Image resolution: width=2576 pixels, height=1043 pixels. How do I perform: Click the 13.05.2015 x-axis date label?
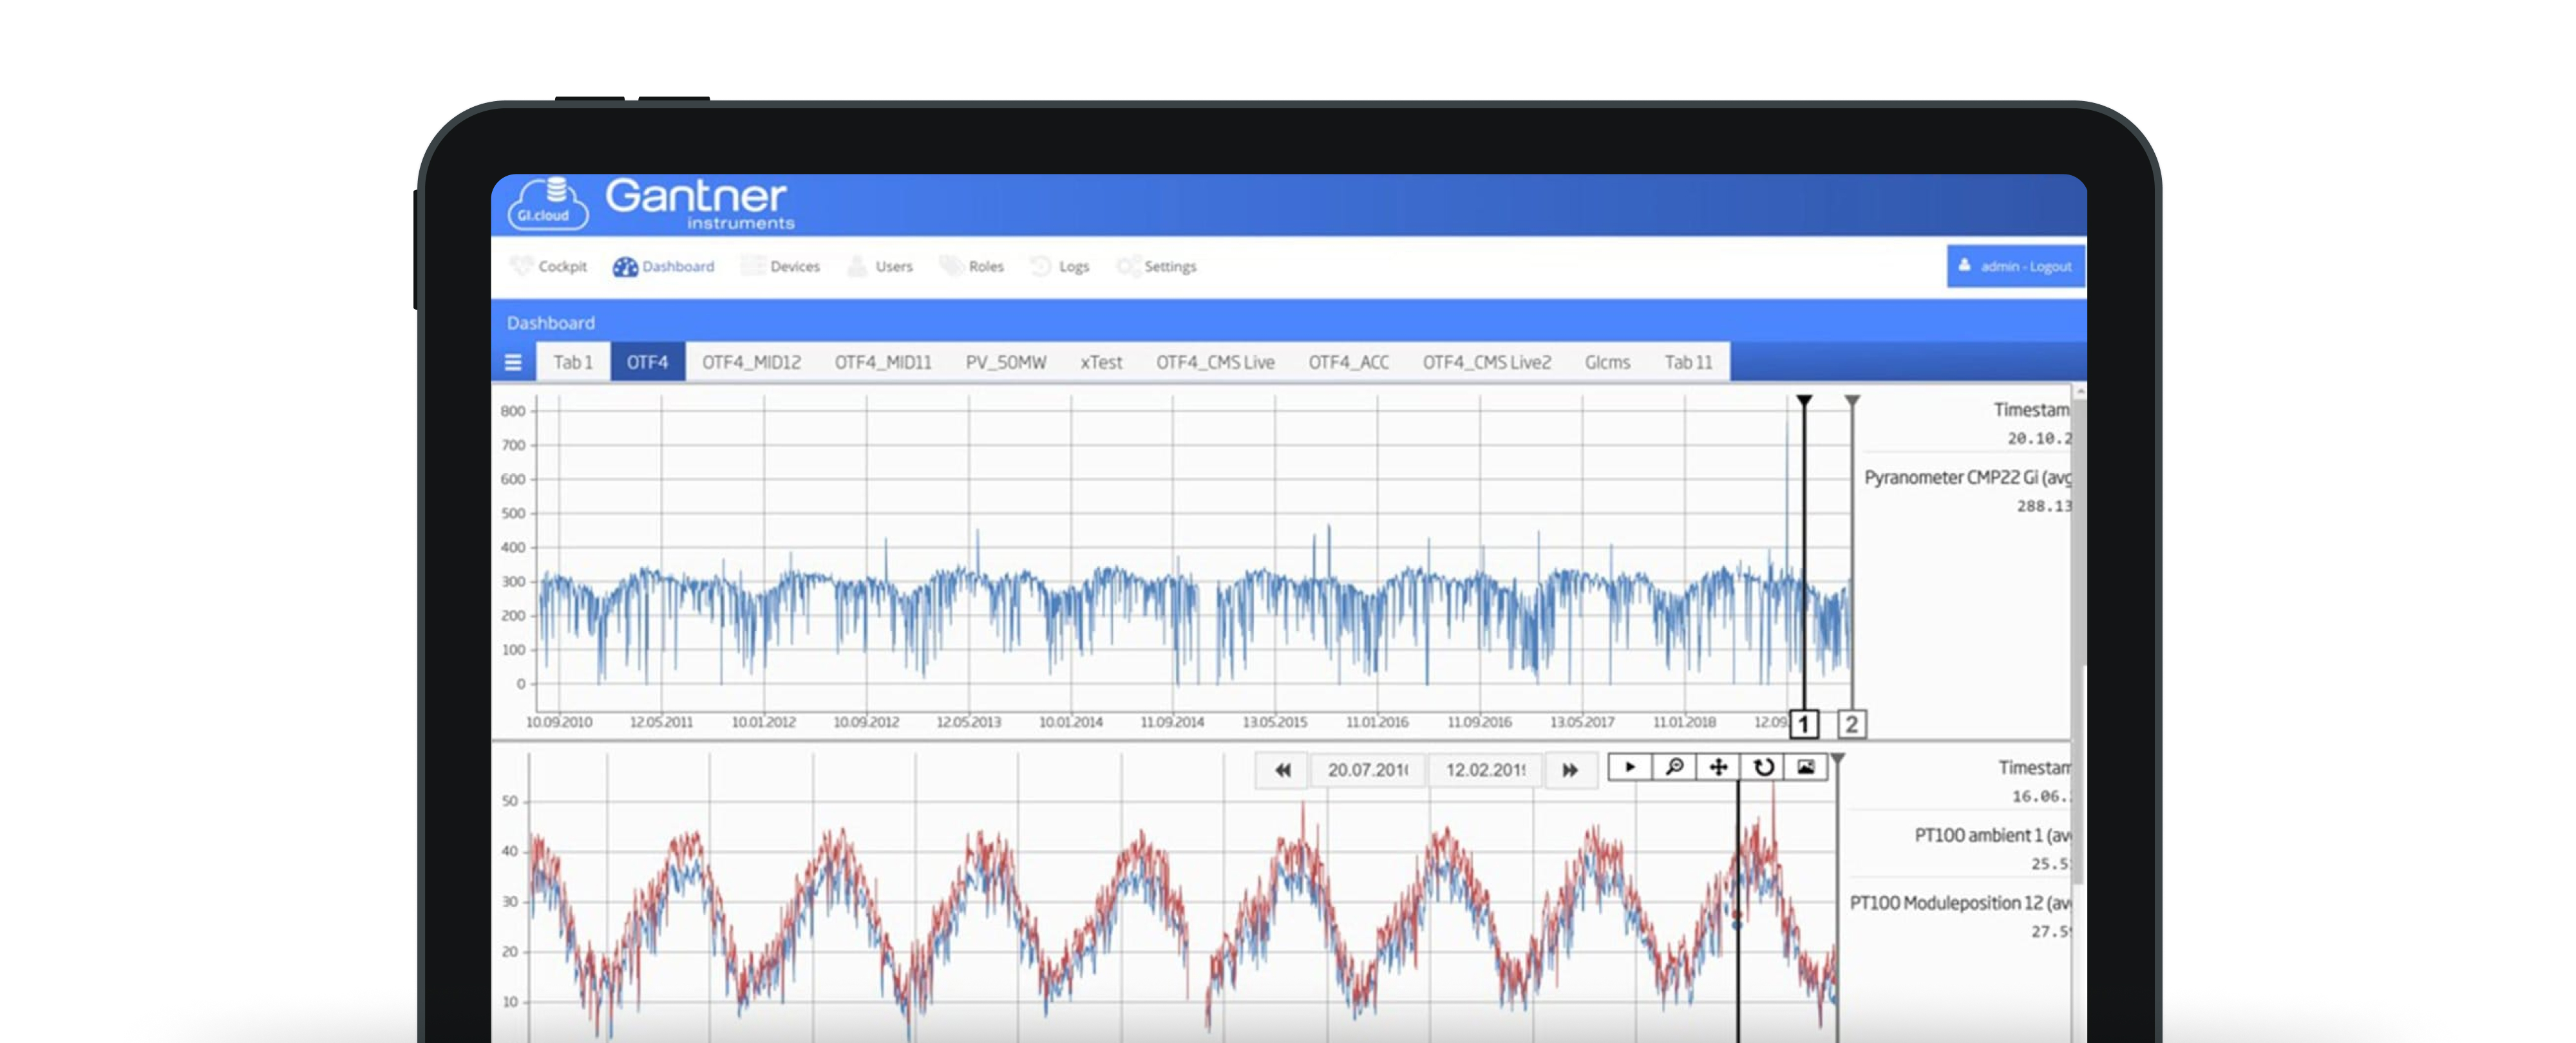(1274, 722)
